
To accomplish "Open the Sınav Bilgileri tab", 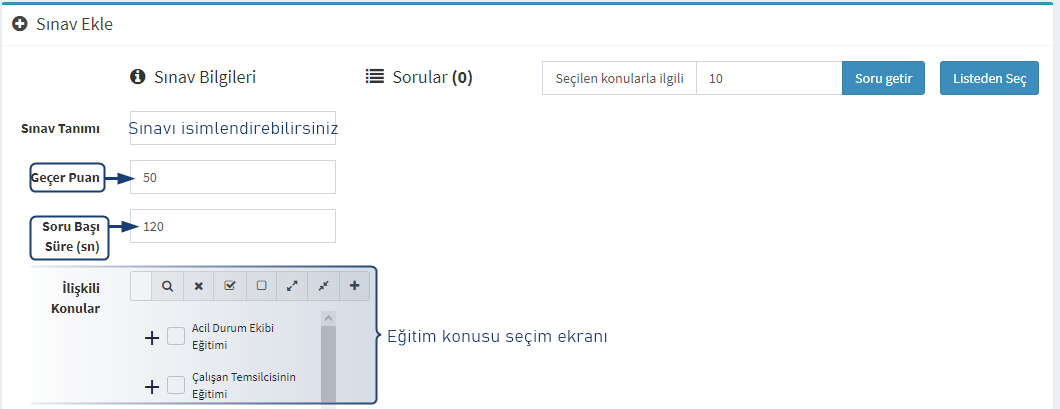I will pos(193,77).
